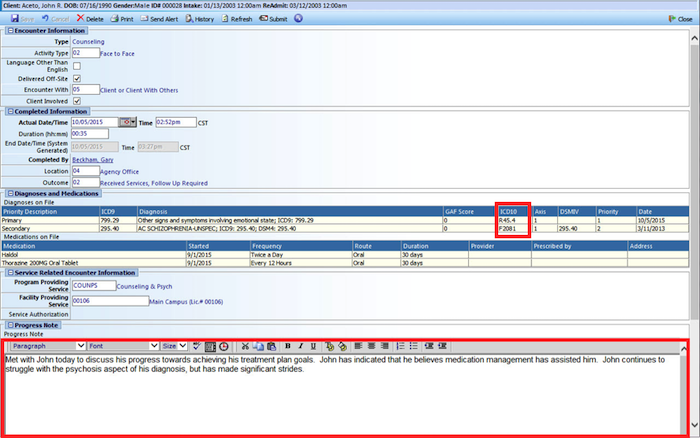Increase indent in the progress note
This screenshot has width=700, height=438.
coord(442,346)
